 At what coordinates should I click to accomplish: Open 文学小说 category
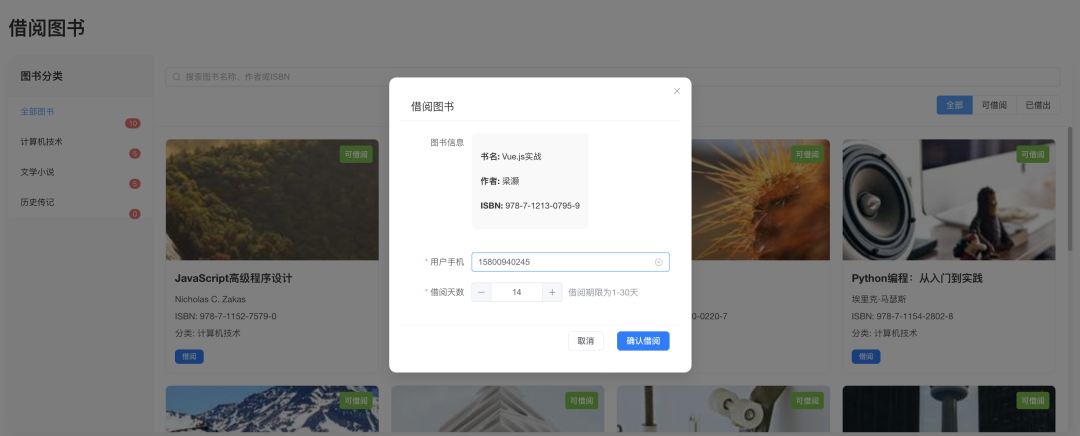(x=81, y=172)
